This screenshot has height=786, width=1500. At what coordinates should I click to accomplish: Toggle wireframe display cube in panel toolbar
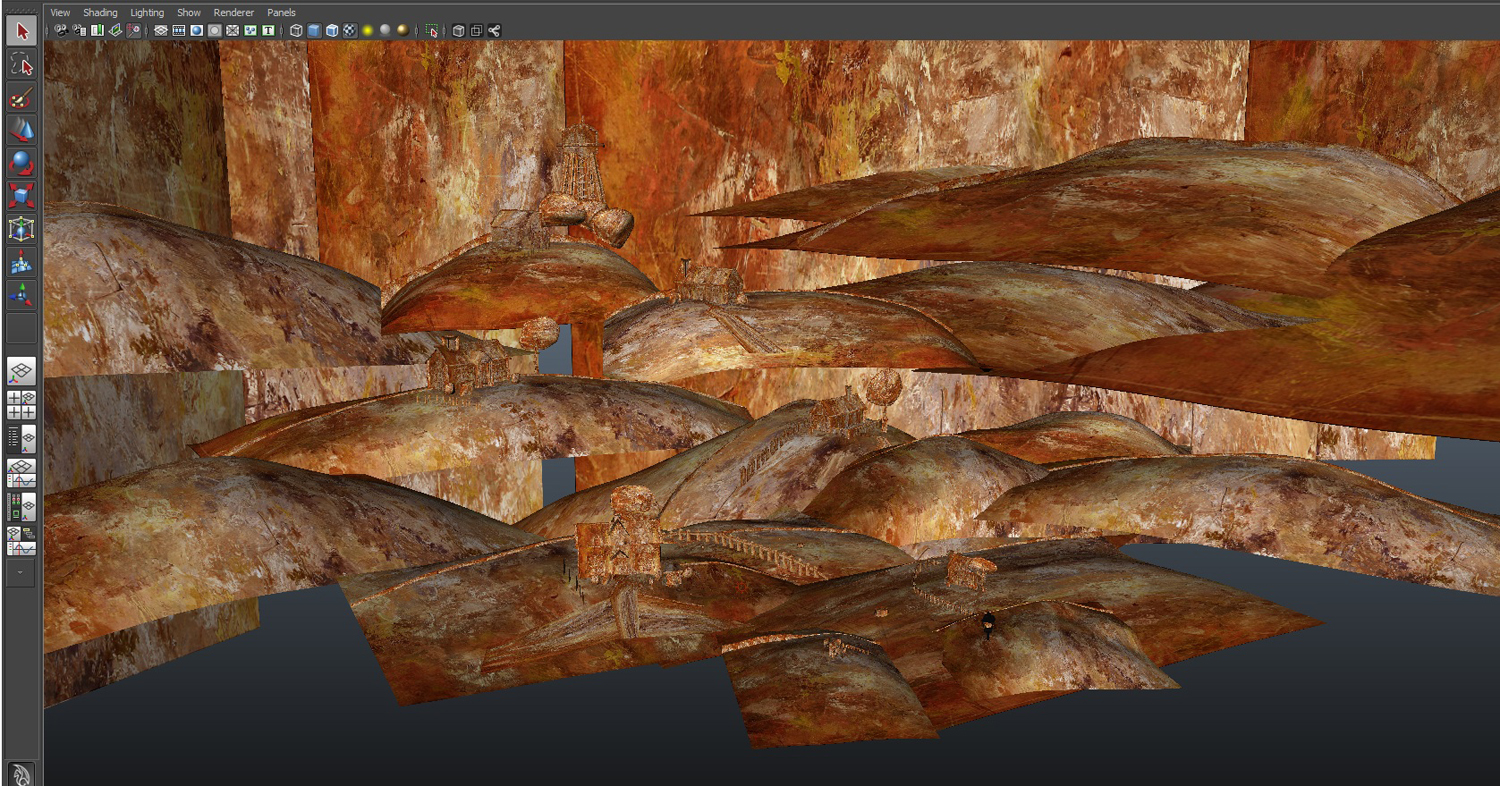coord(296,31)
